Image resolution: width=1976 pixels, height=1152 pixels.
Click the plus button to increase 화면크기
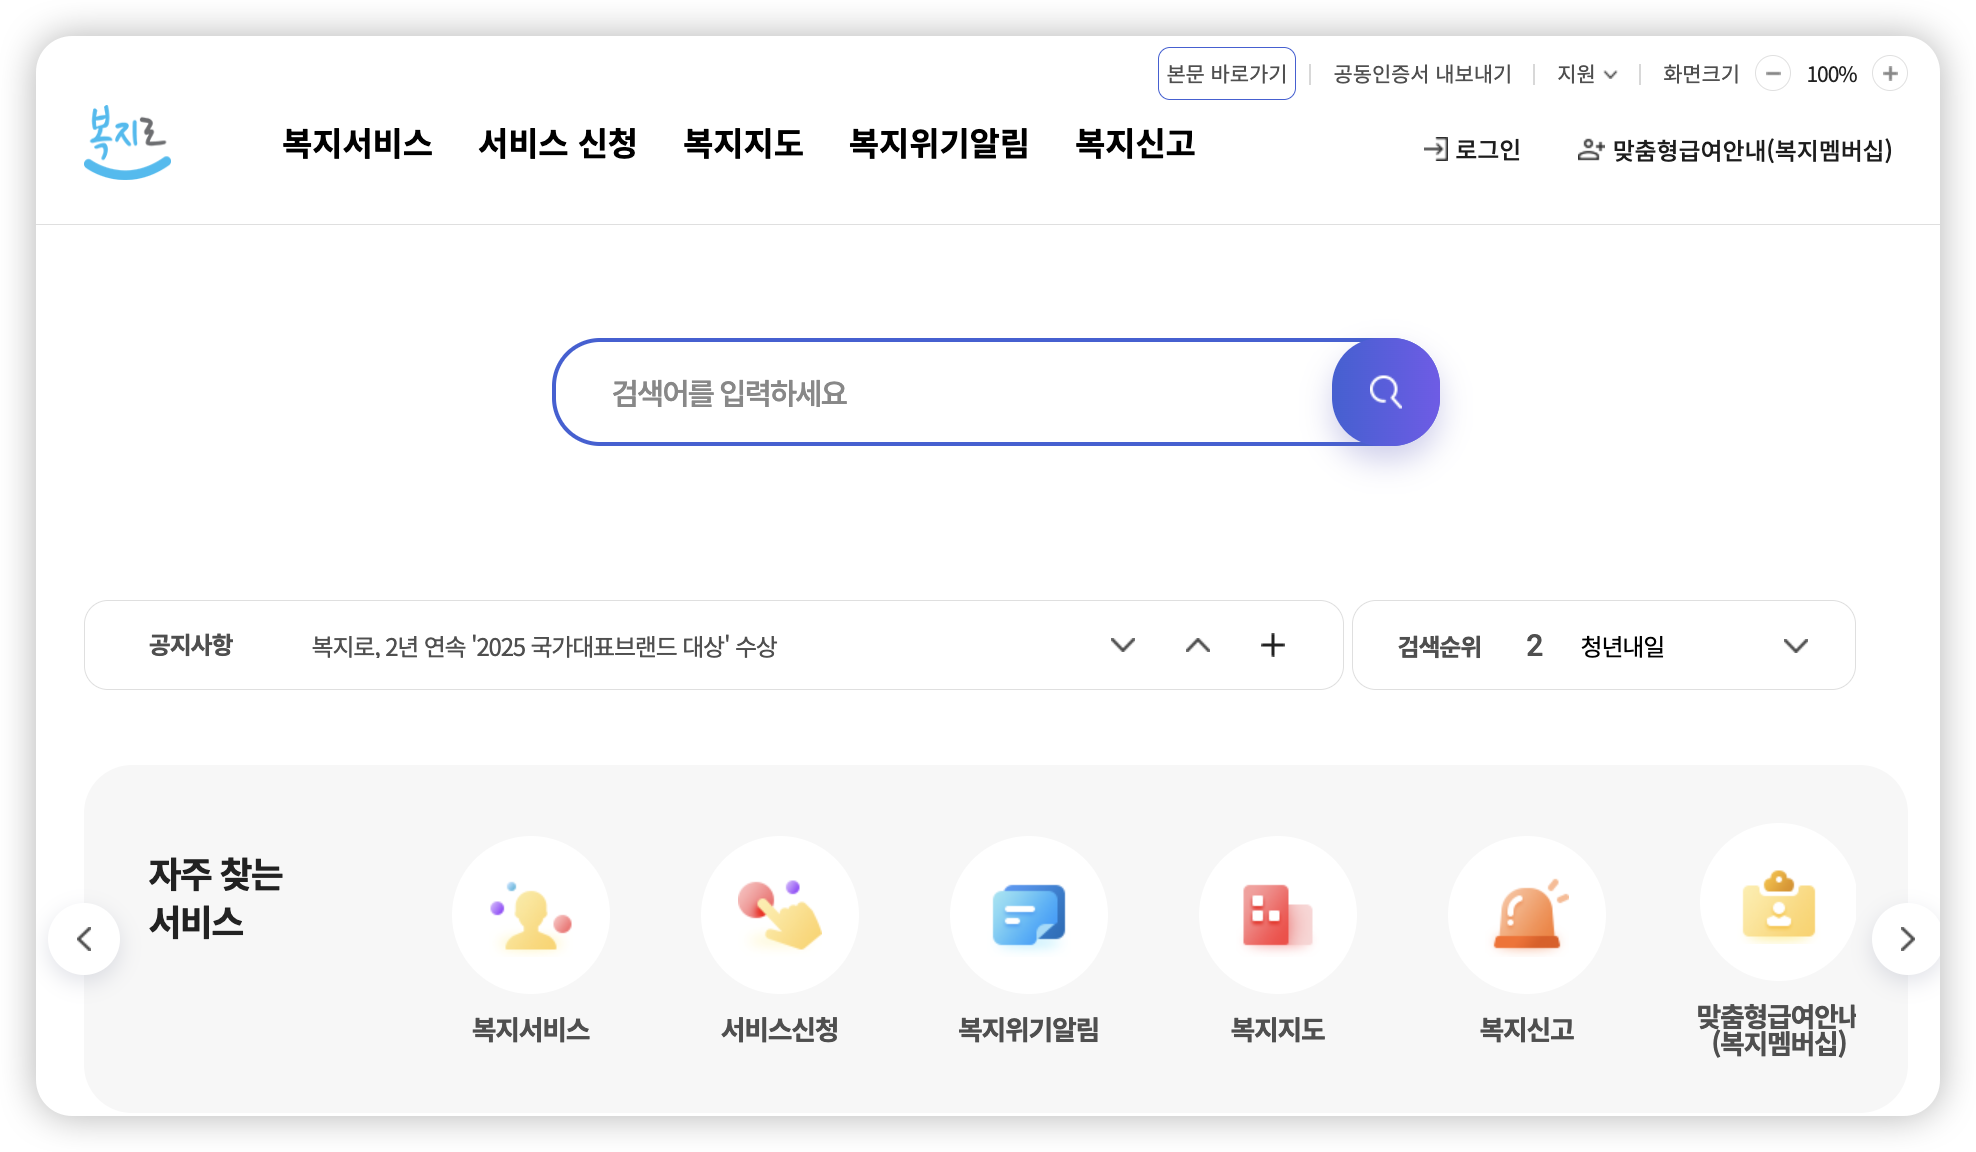1889,73
